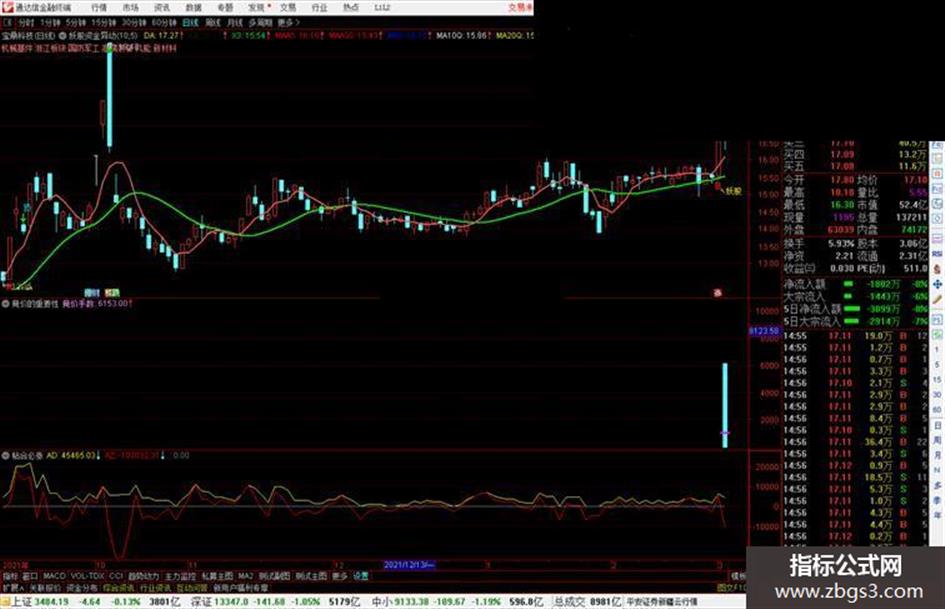The width and height of the screenshot is (945, 609).
Task: Open the L1L2 menu item
Action: coord(382,7)
